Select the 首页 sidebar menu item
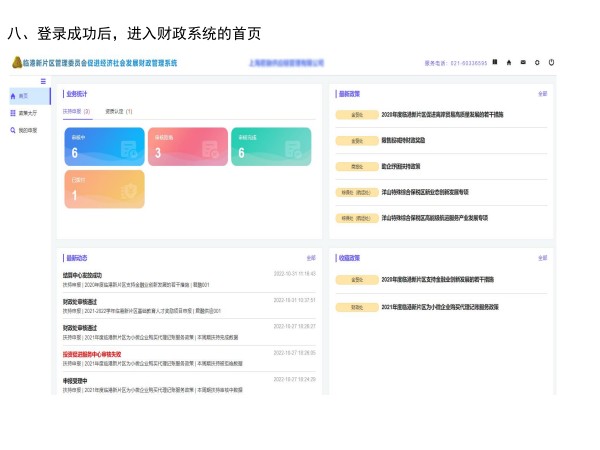This screenshot has width=600, height=450. click(x=30, y=96)
